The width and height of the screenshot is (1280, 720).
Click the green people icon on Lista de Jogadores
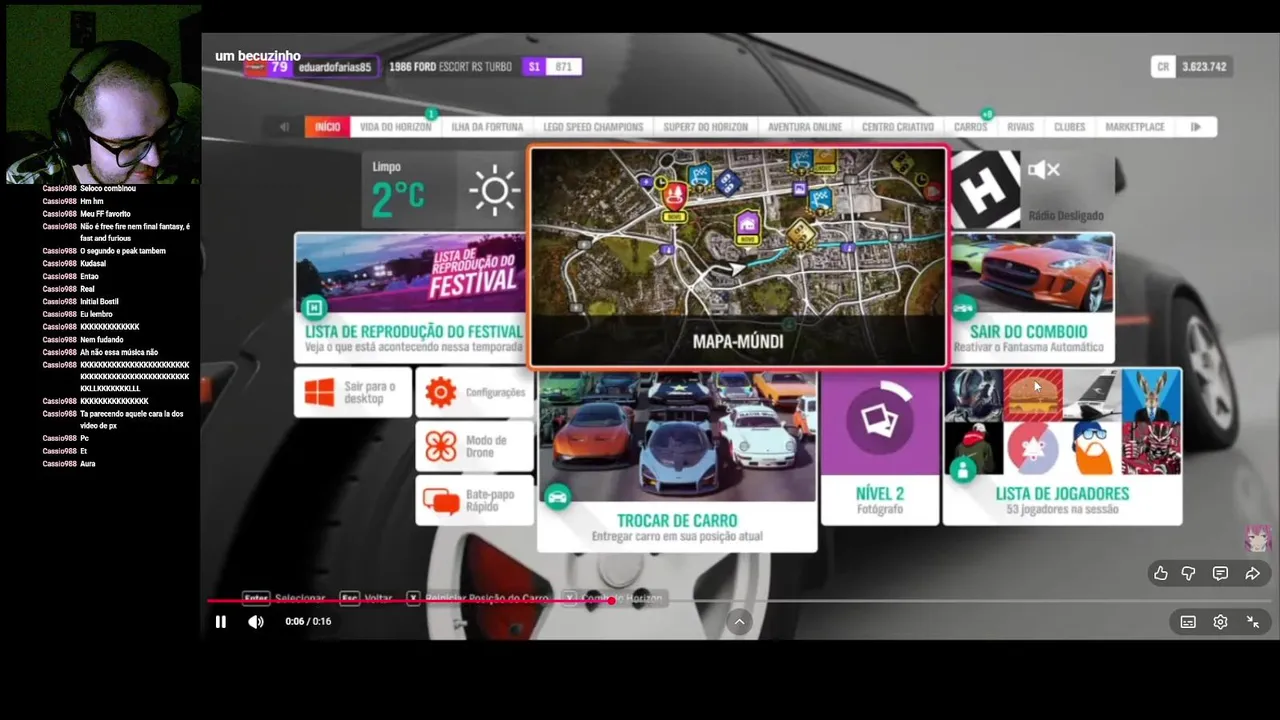[963, 470]
